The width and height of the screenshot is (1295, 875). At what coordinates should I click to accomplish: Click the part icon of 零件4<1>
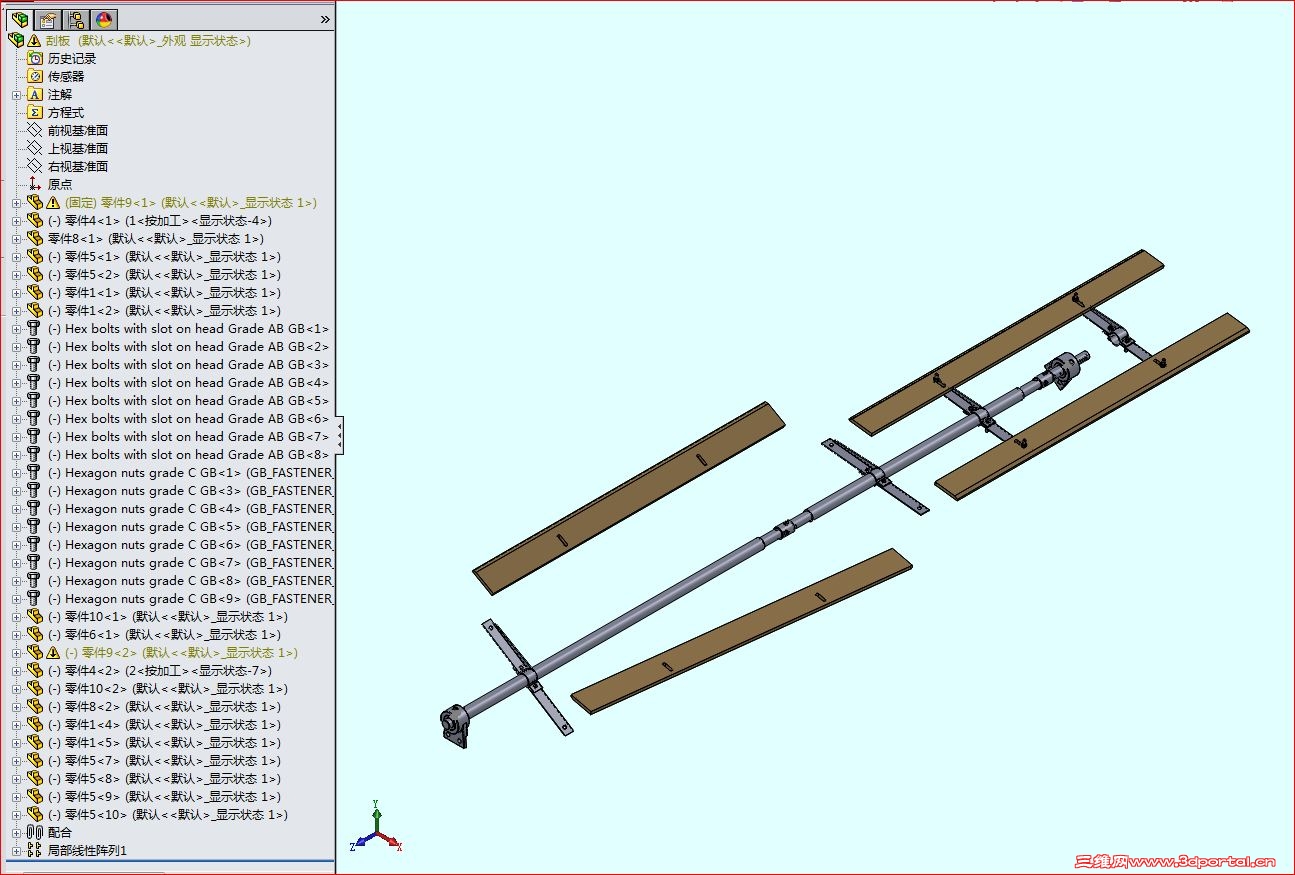coord(35,220)
